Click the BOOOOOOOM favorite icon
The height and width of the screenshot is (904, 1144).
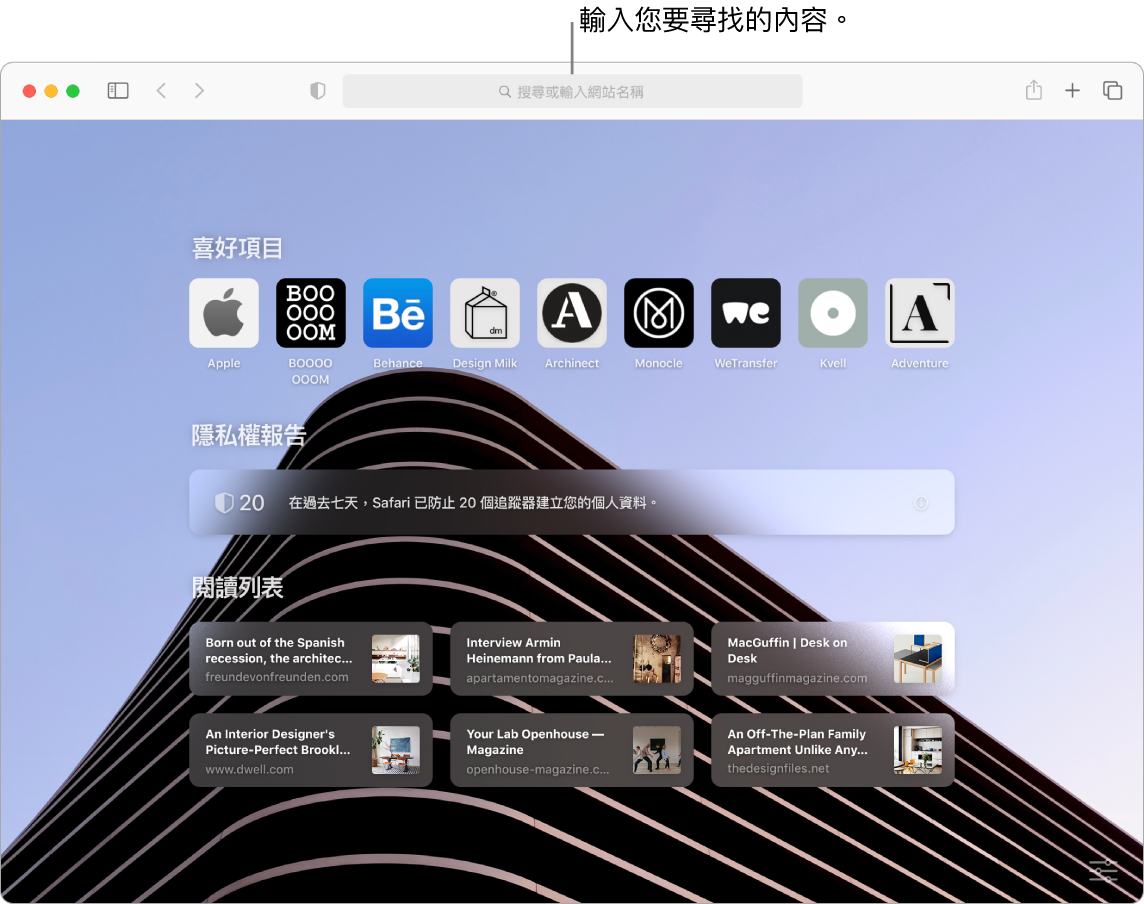tap(310, 313)
